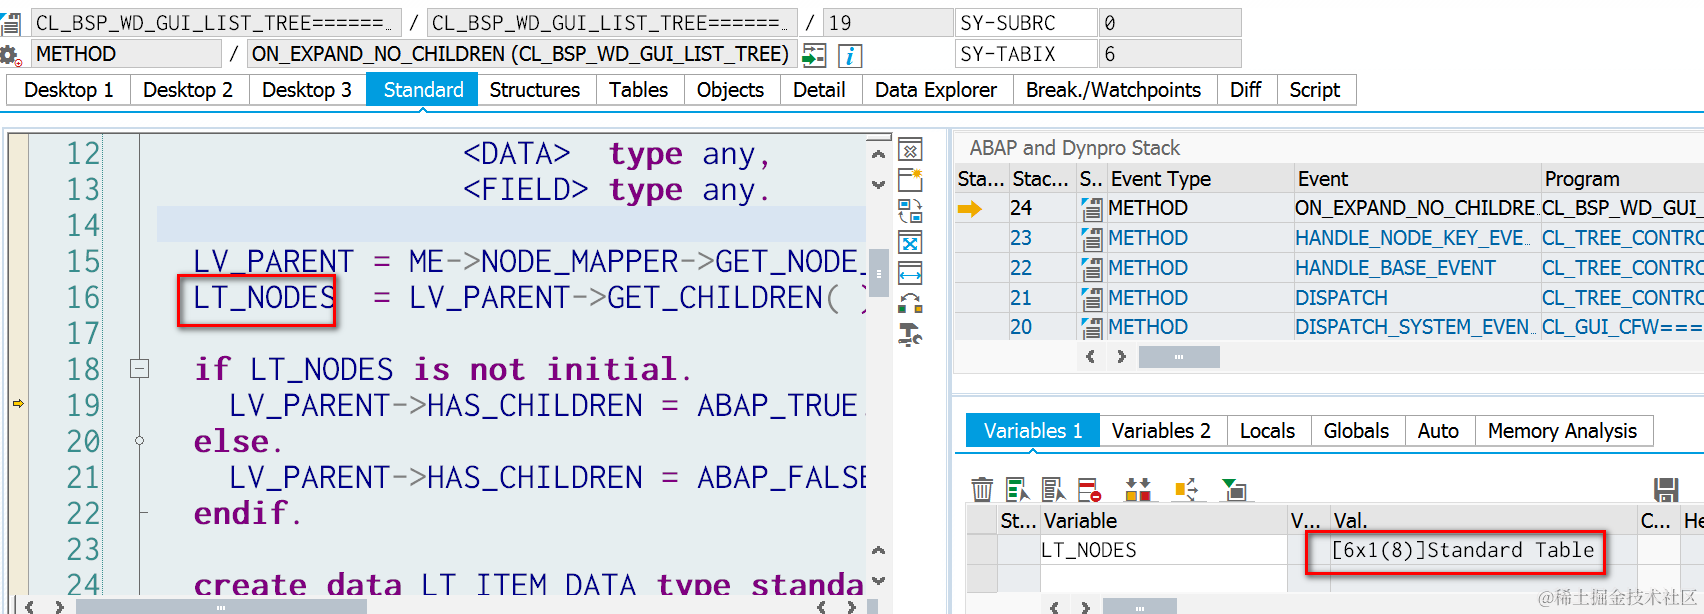Viewport: 1704px width, 614px height.
Task: Click the right scroll arrow under the stack table
Action: click(x=1121, y=356)
